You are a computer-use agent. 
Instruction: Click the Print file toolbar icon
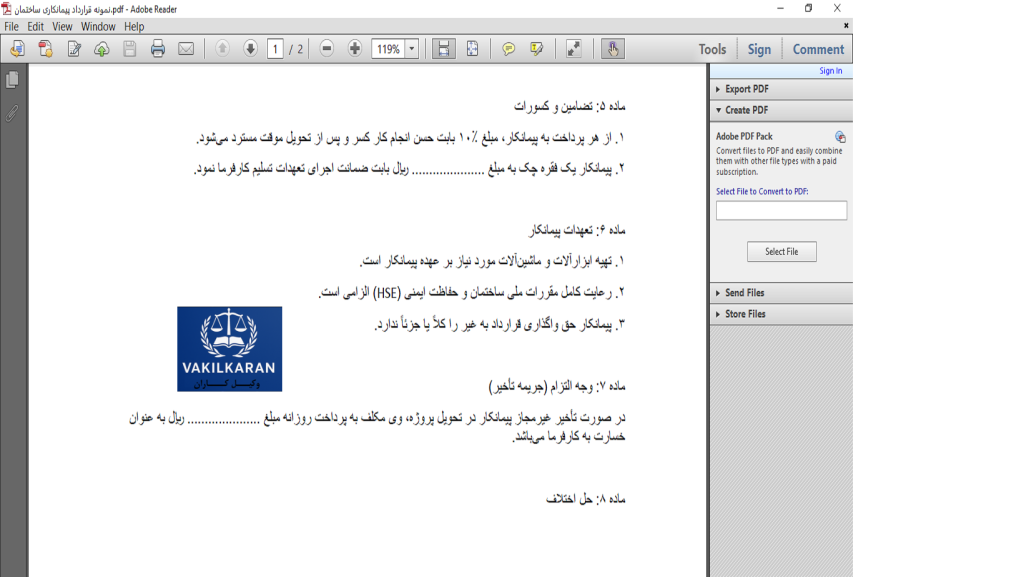157,49
